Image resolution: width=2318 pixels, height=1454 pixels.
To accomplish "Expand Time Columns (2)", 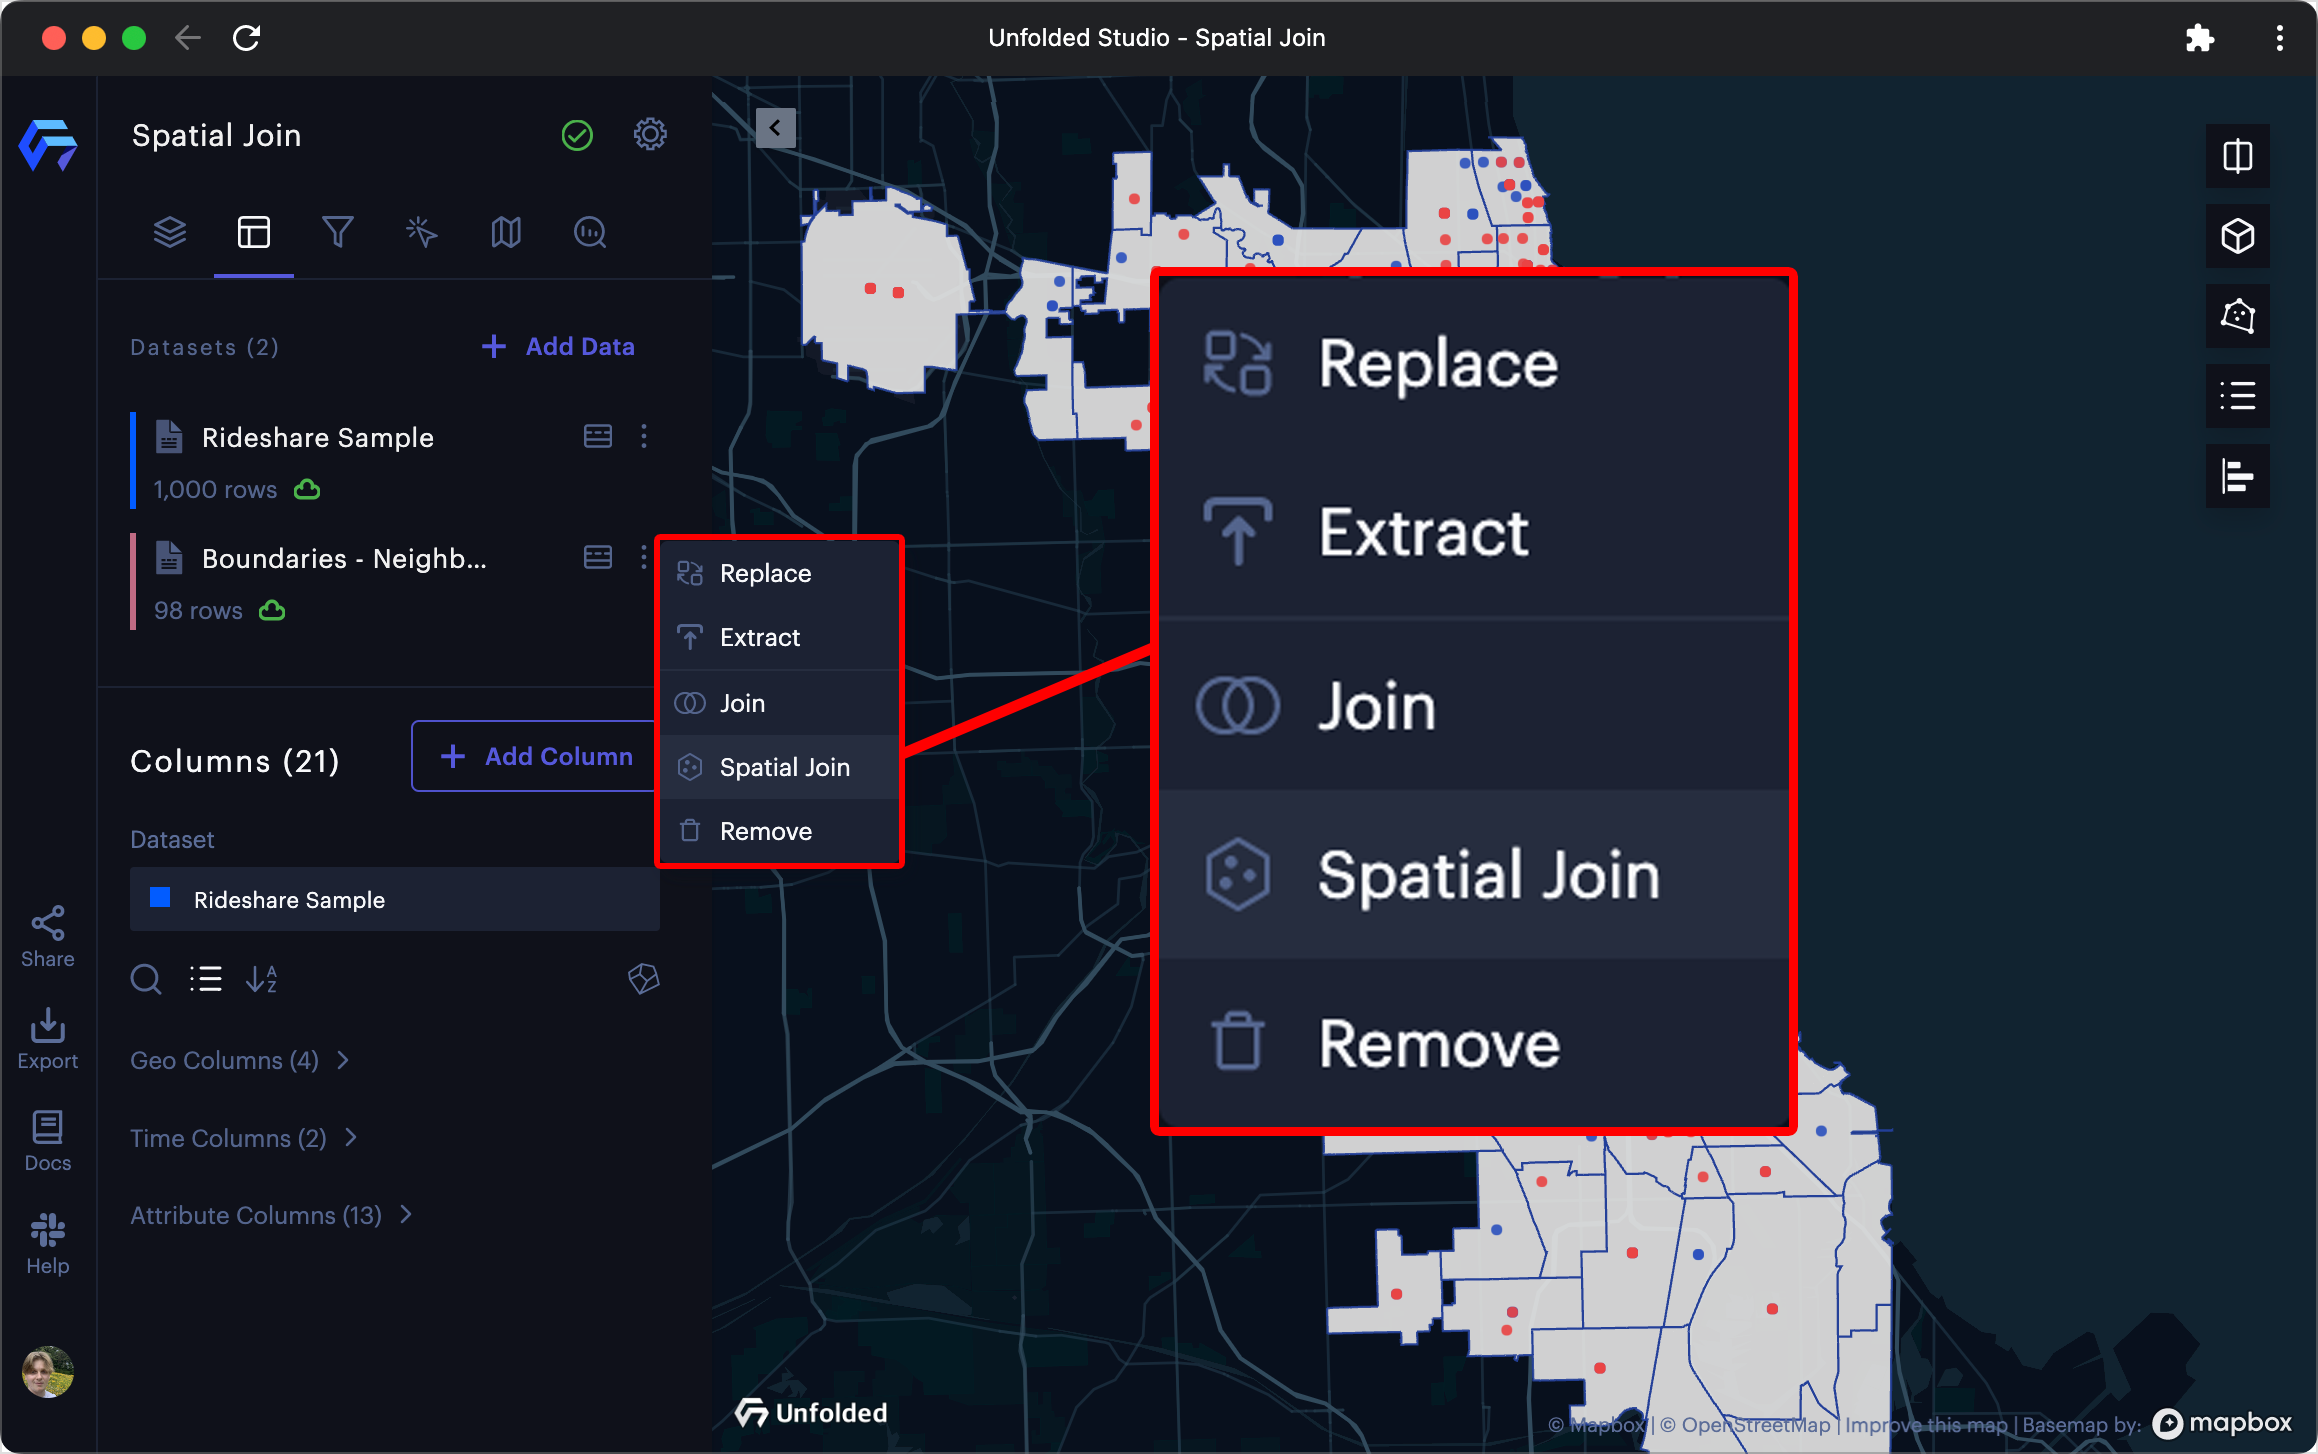I will pos(244,1138).
